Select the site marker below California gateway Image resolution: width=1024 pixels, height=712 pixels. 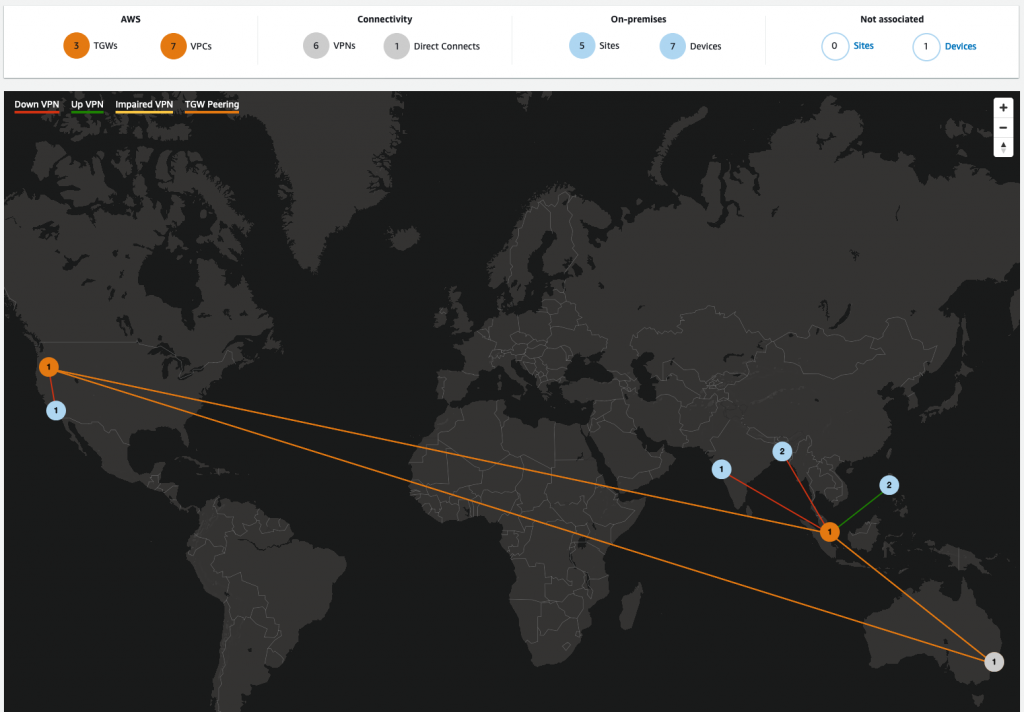click(56, 411)
